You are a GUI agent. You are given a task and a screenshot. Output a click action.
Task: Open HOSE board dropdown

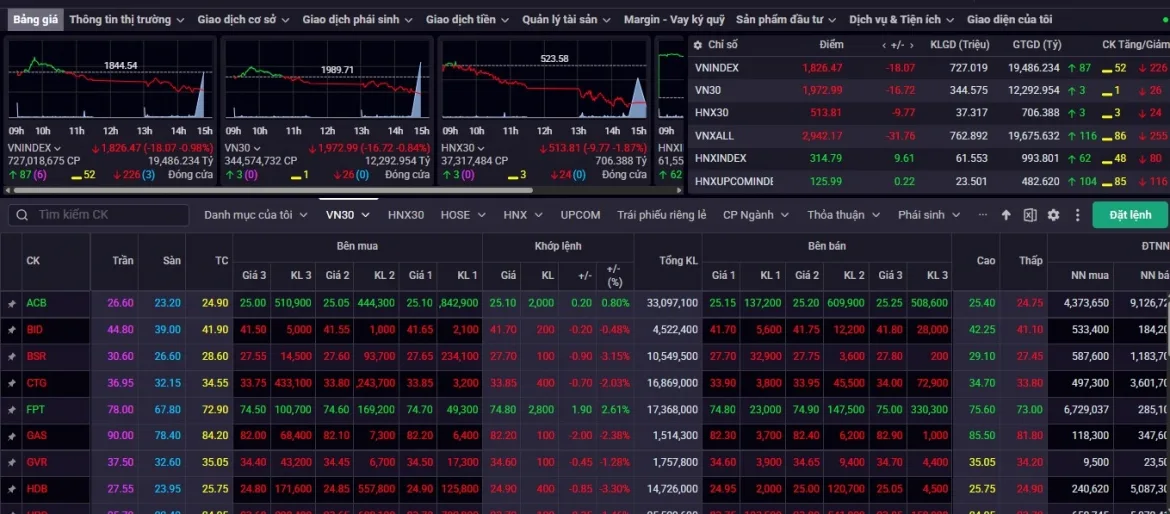(463, 215)
